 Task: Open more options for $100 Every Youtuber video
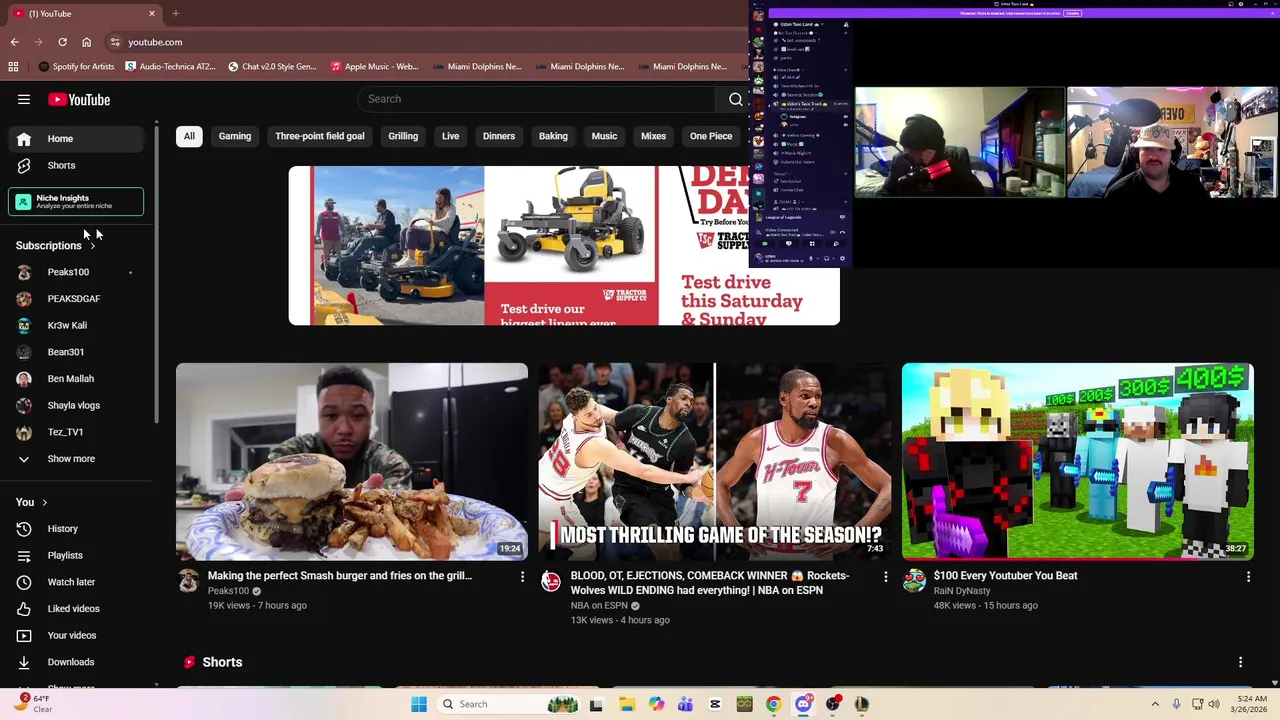coord(1248,577)
